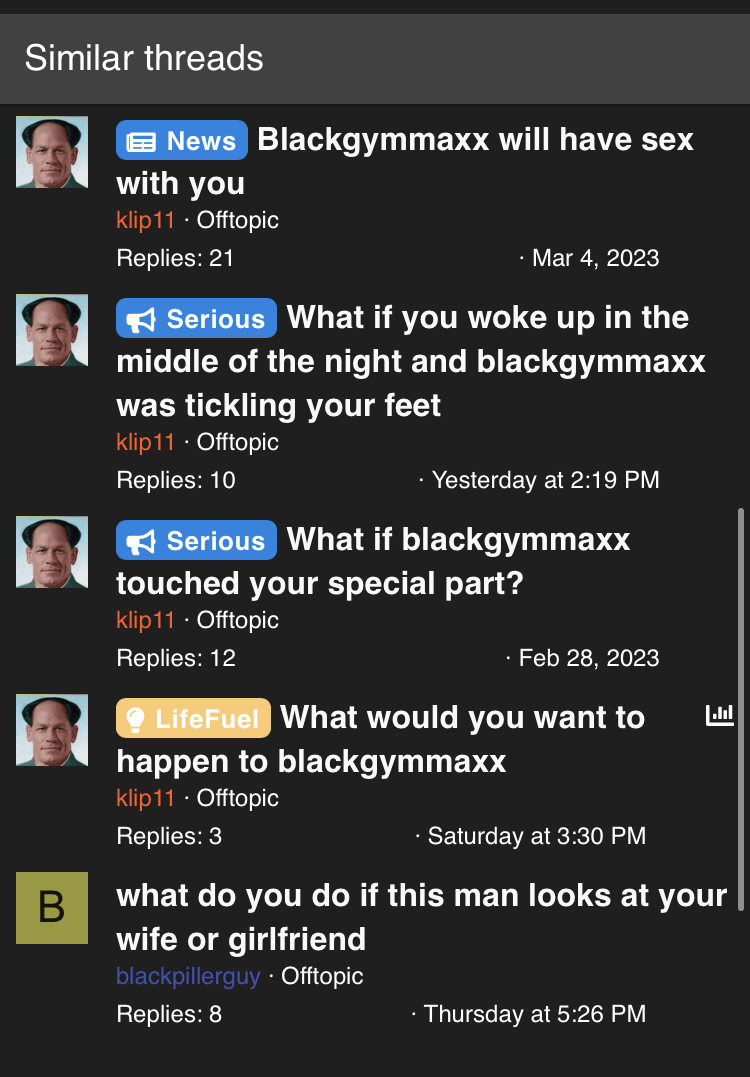Open thread 'What if blackgymmaxx touched your special part?'
750x1077 pixels.
click(373, 561)
